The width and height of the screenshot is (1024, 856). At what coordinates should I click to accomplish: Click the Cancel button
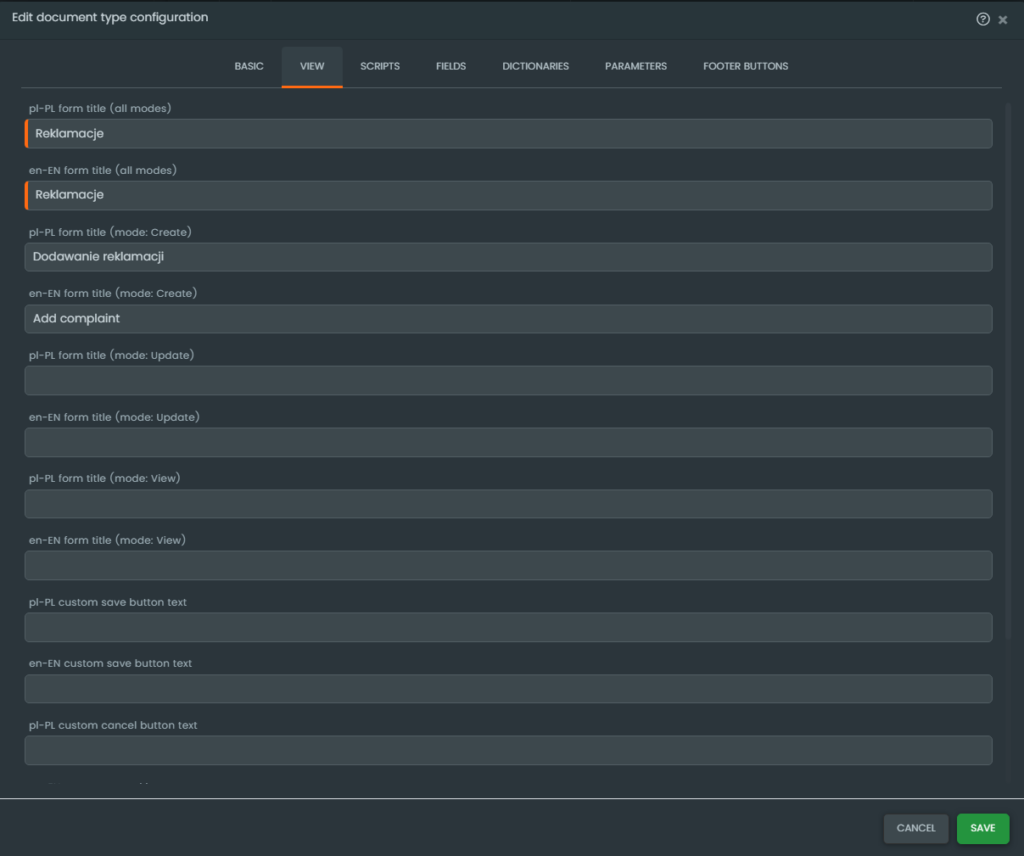pos(915,828)
